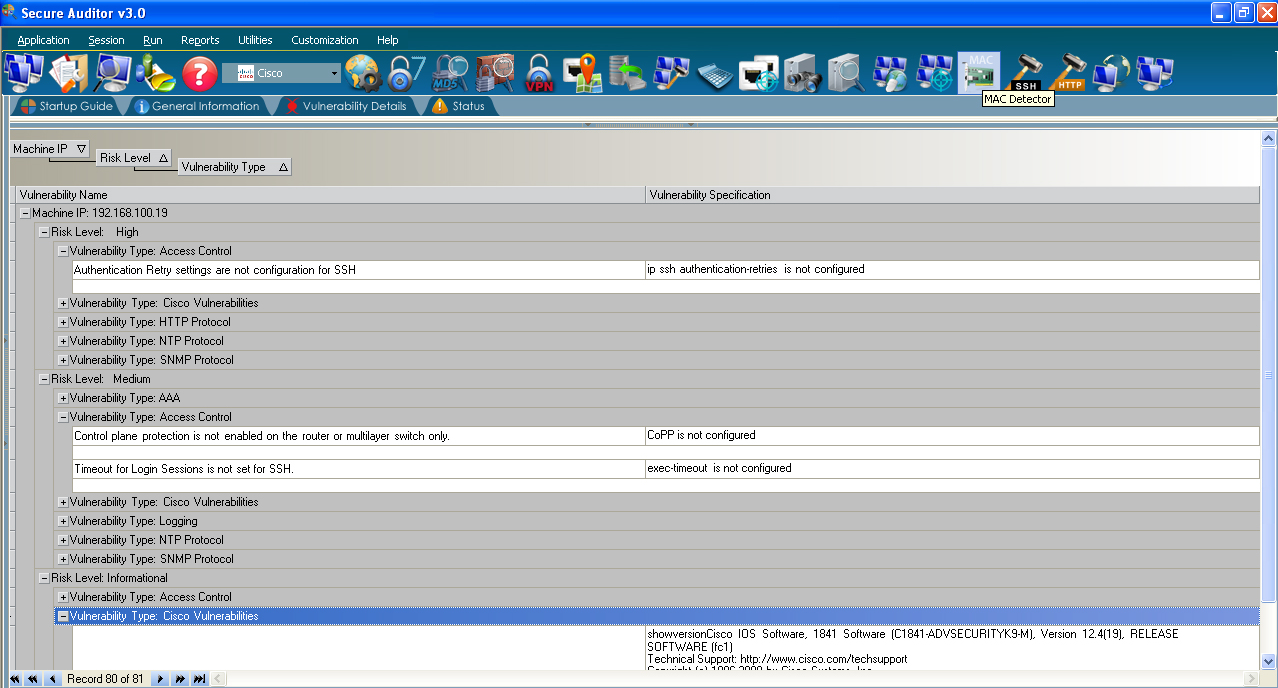
Task: Sort by Vulnerability Name column header
Action: (331, 195)
